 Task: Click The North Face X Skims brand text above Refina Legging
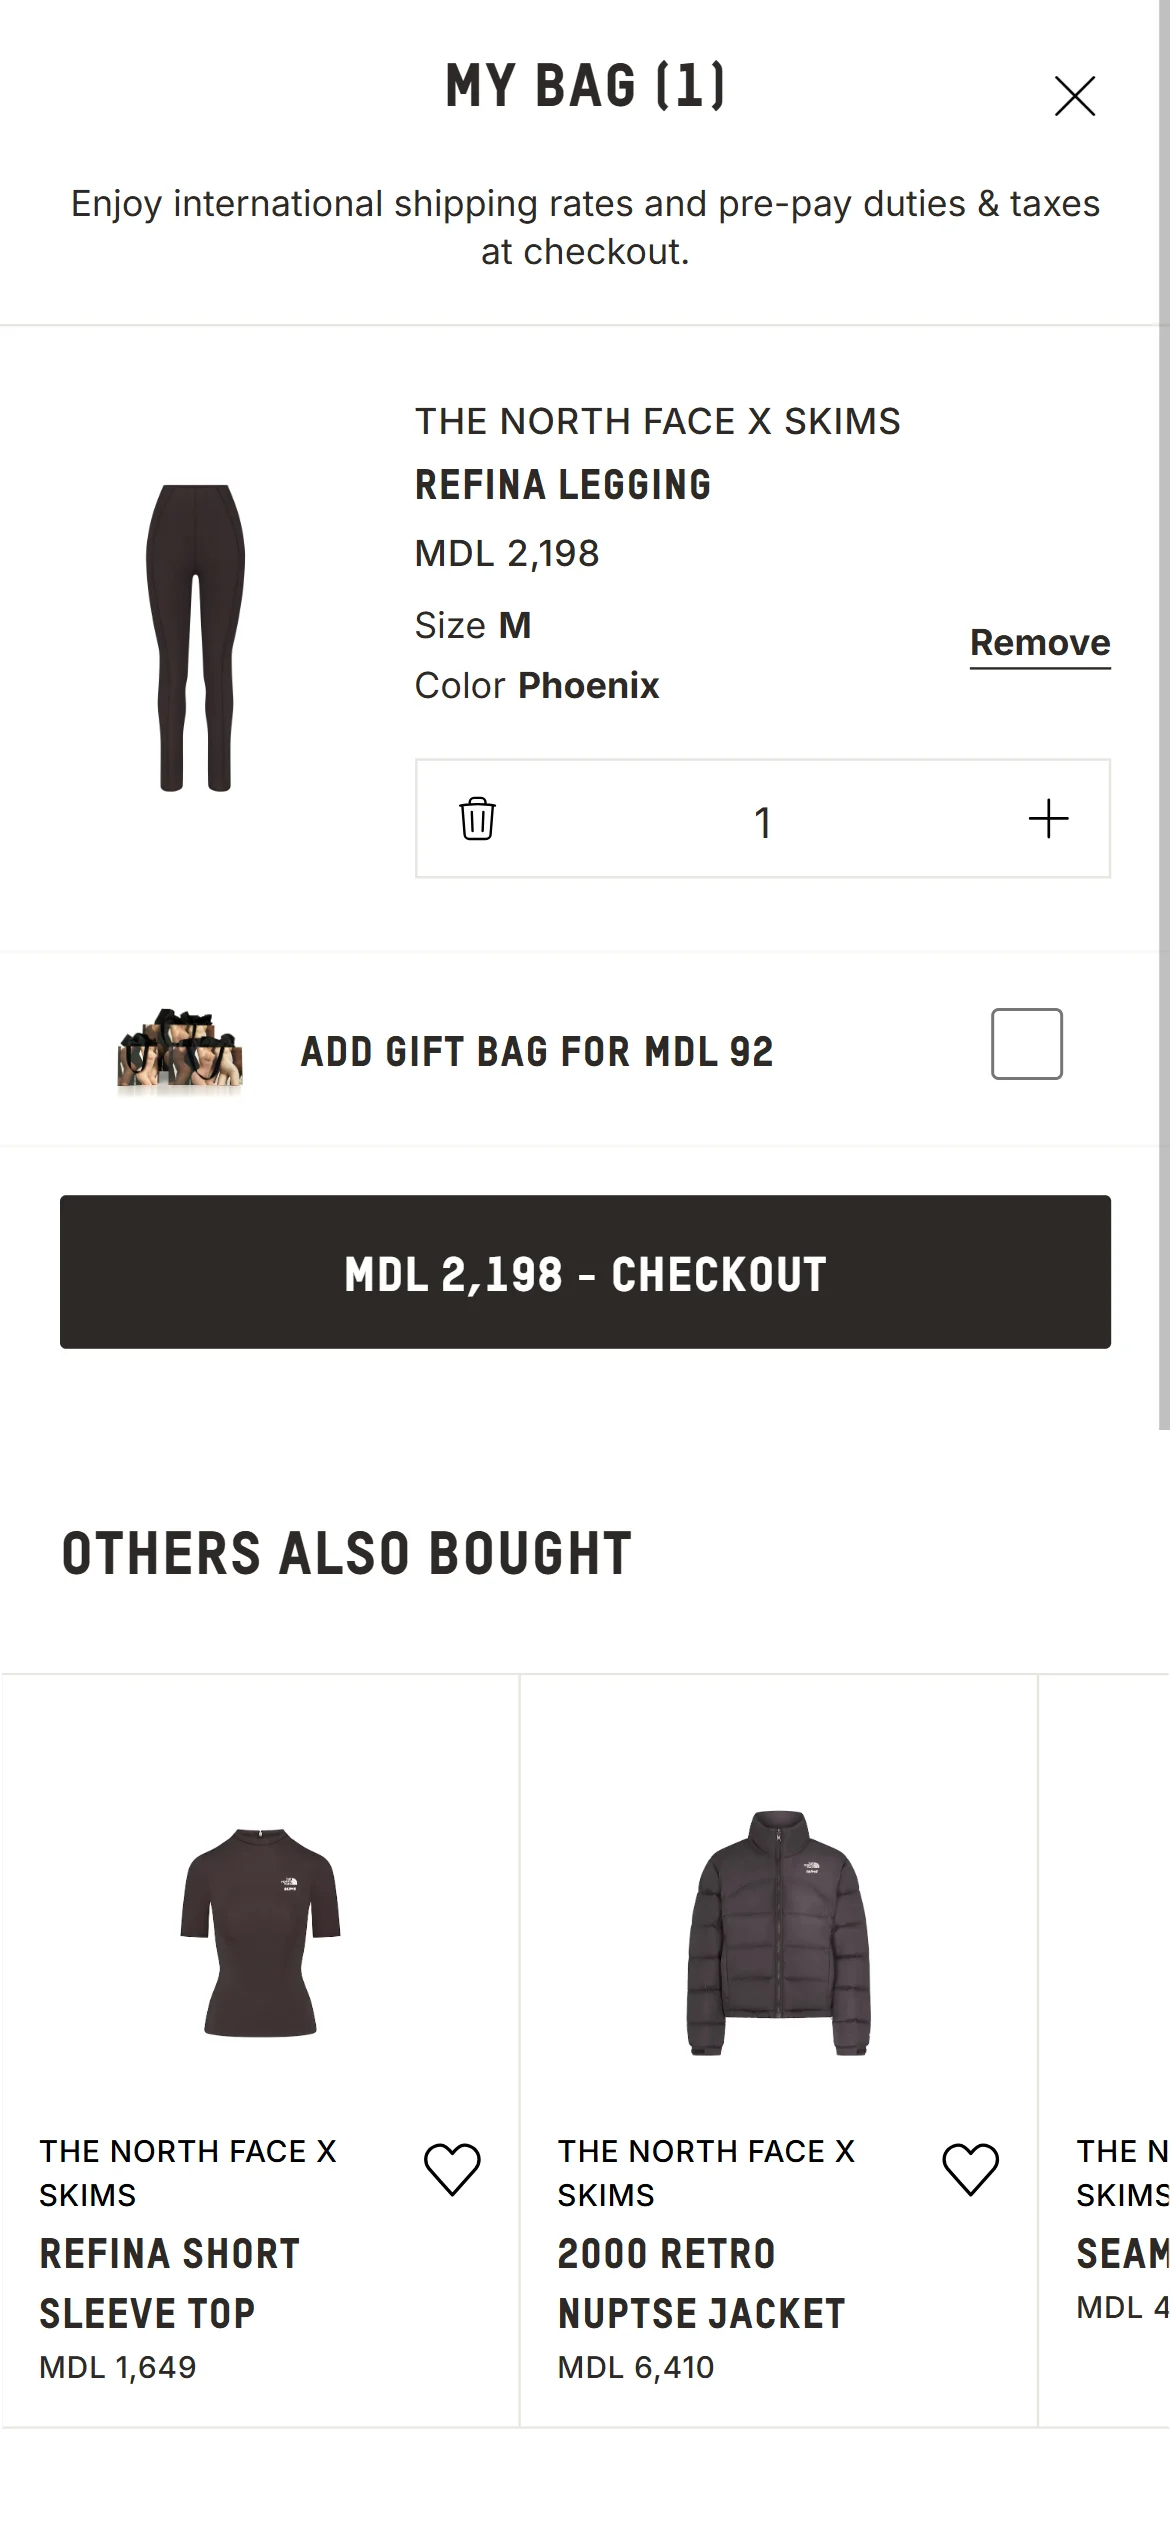(657, 422)
